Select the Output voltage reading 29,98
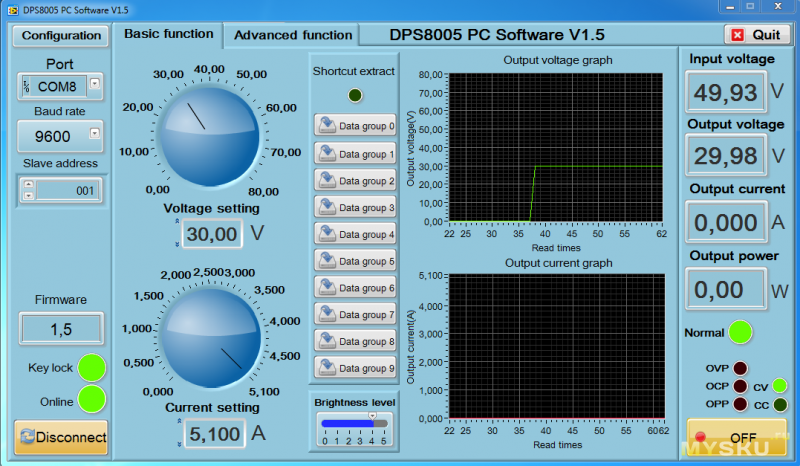 click(726, 155)
